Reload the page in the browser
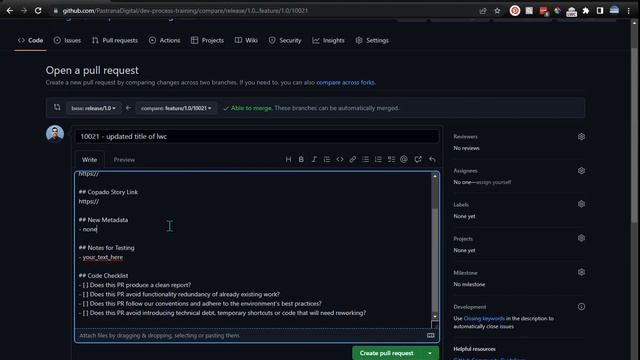Screen dimensions: 640x360 point(38,11)
